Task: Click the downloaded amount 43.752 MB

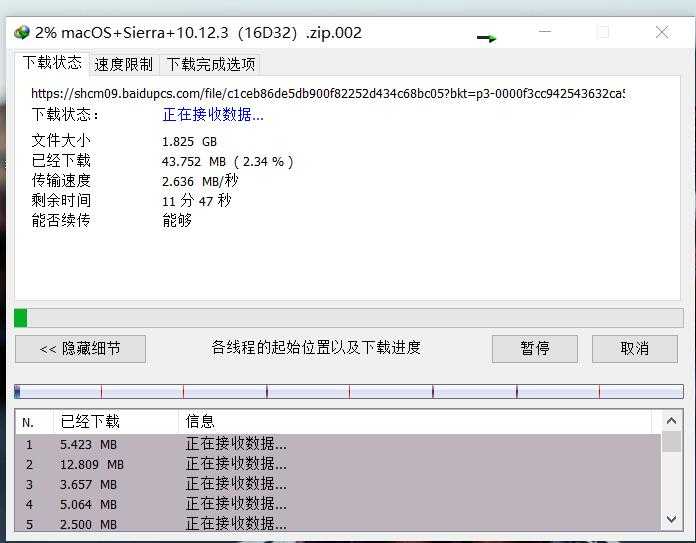Action: click(227, 162)
